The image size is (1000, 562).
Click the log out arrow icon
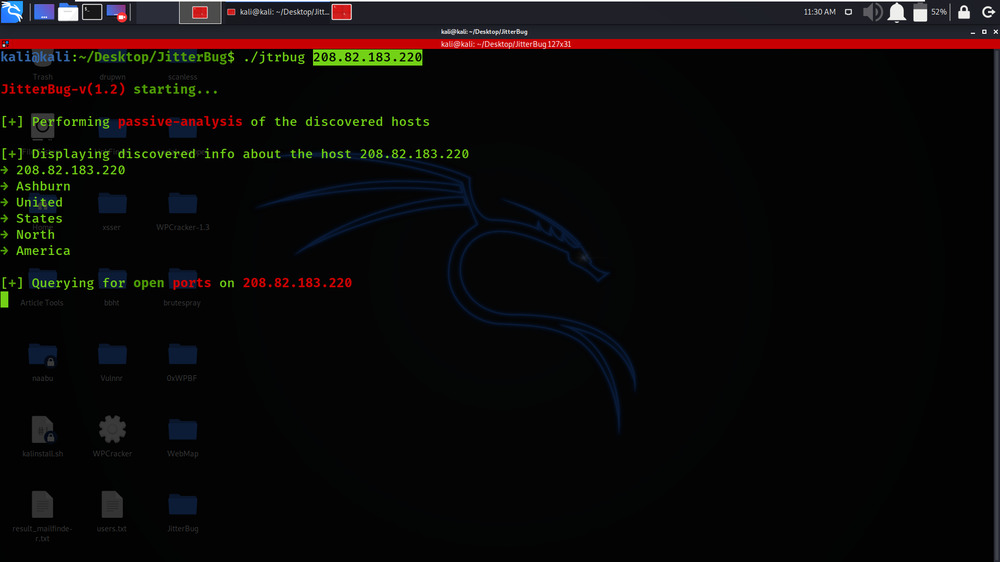(x=989, y=12)
